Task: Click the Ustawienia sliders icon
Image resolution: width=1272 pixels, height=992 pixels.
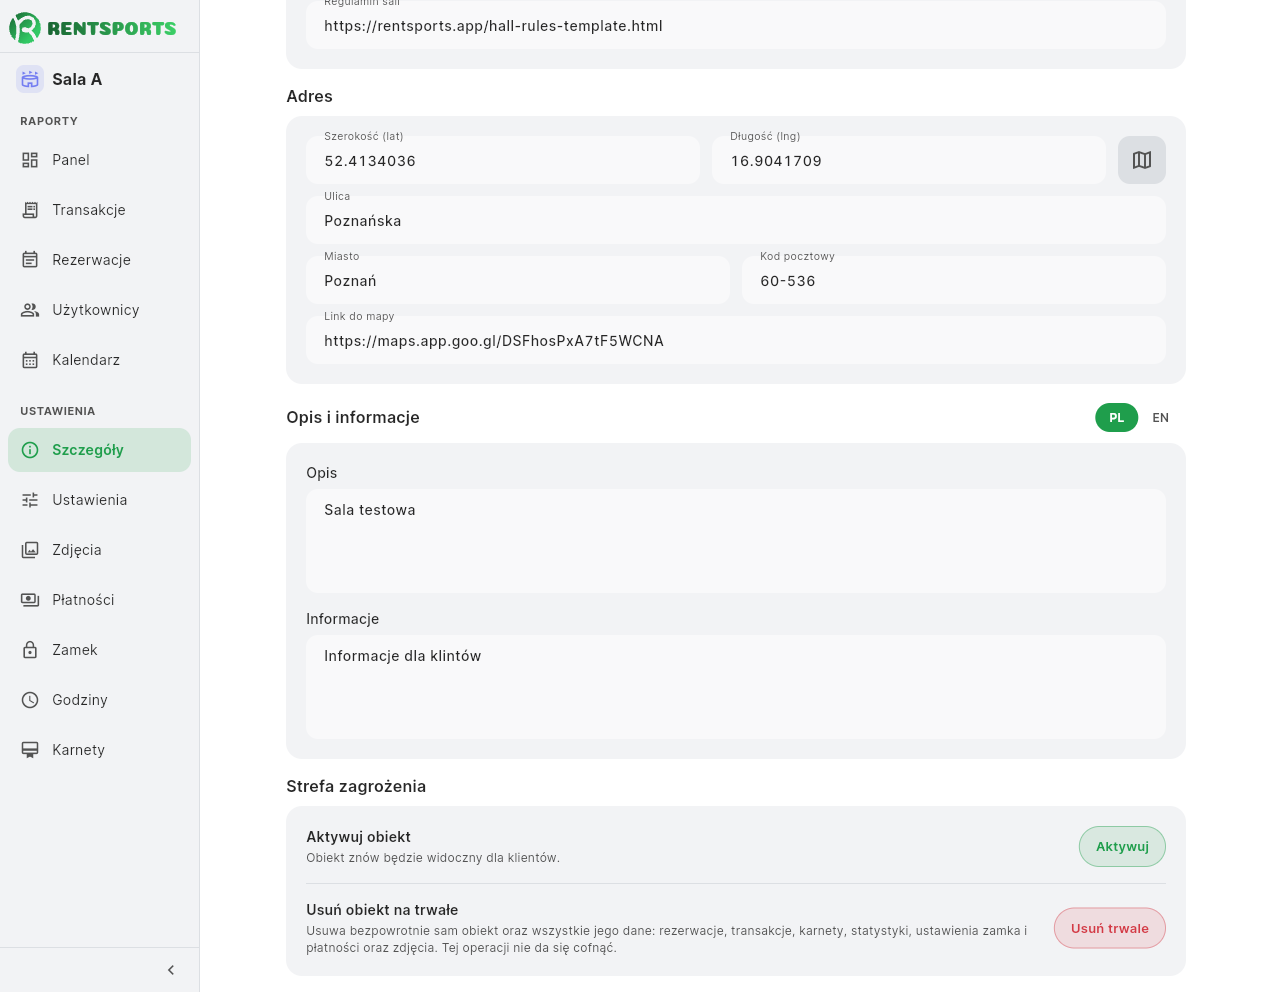Action: pyautogui.click(x=30, y=500)
